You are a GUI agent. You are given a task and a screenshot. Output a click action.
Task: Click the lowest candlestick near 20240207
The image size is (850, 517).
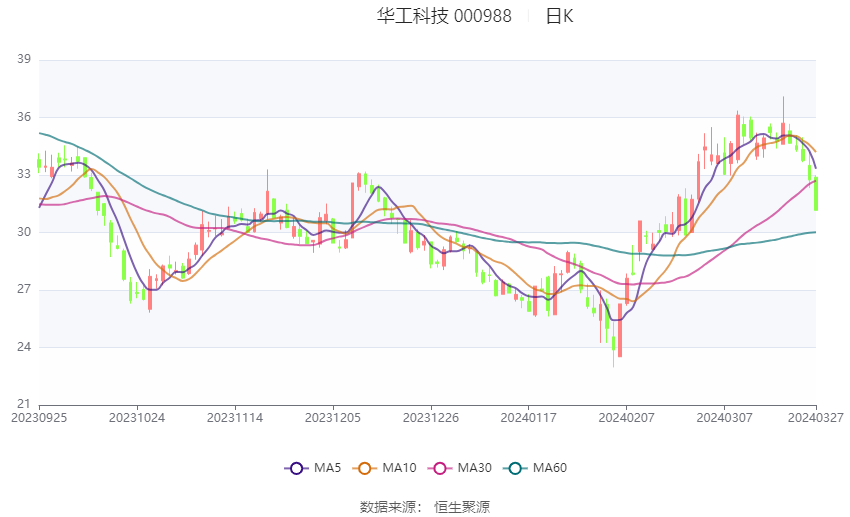[x=614, y=341]
